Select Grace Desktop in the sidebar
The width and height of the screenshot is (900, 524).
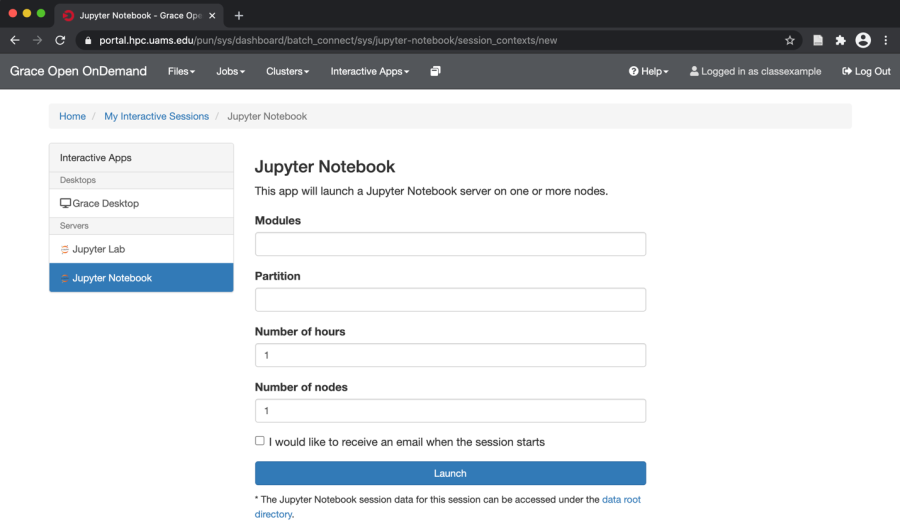[105, 203]
